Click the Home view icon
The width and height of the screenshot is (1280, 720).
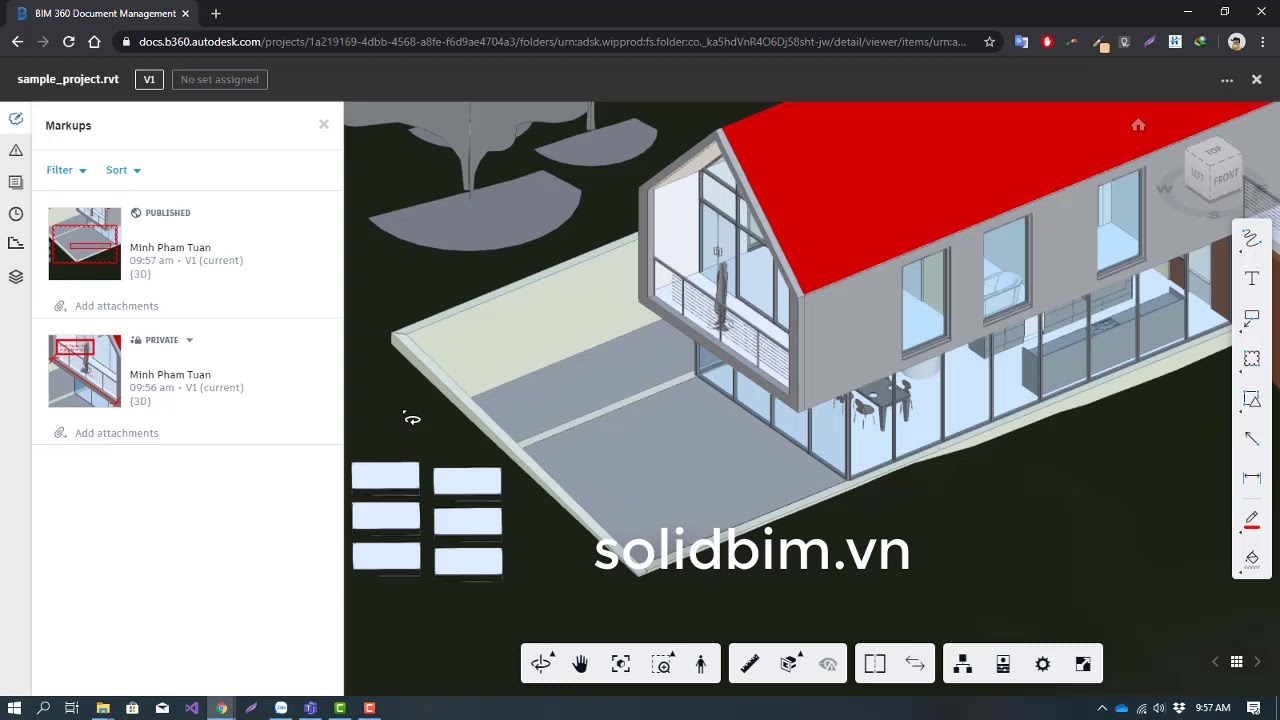tap(1138, 125)
